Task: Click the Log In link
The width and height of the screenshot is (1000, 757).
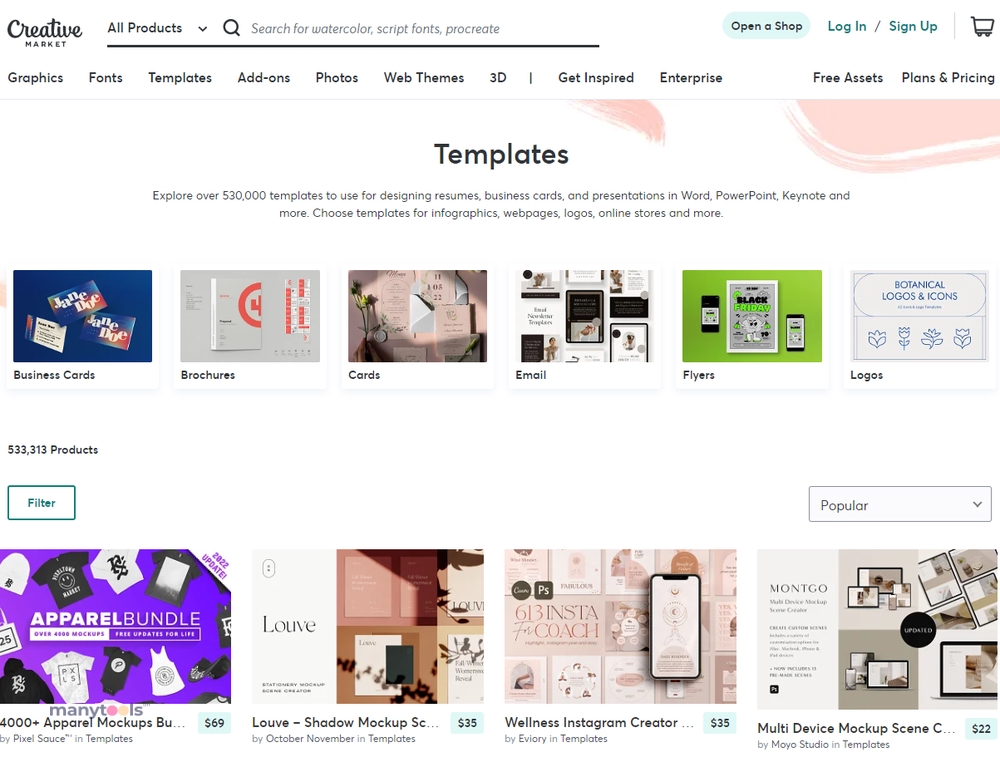Action: [x=846, y=26]
